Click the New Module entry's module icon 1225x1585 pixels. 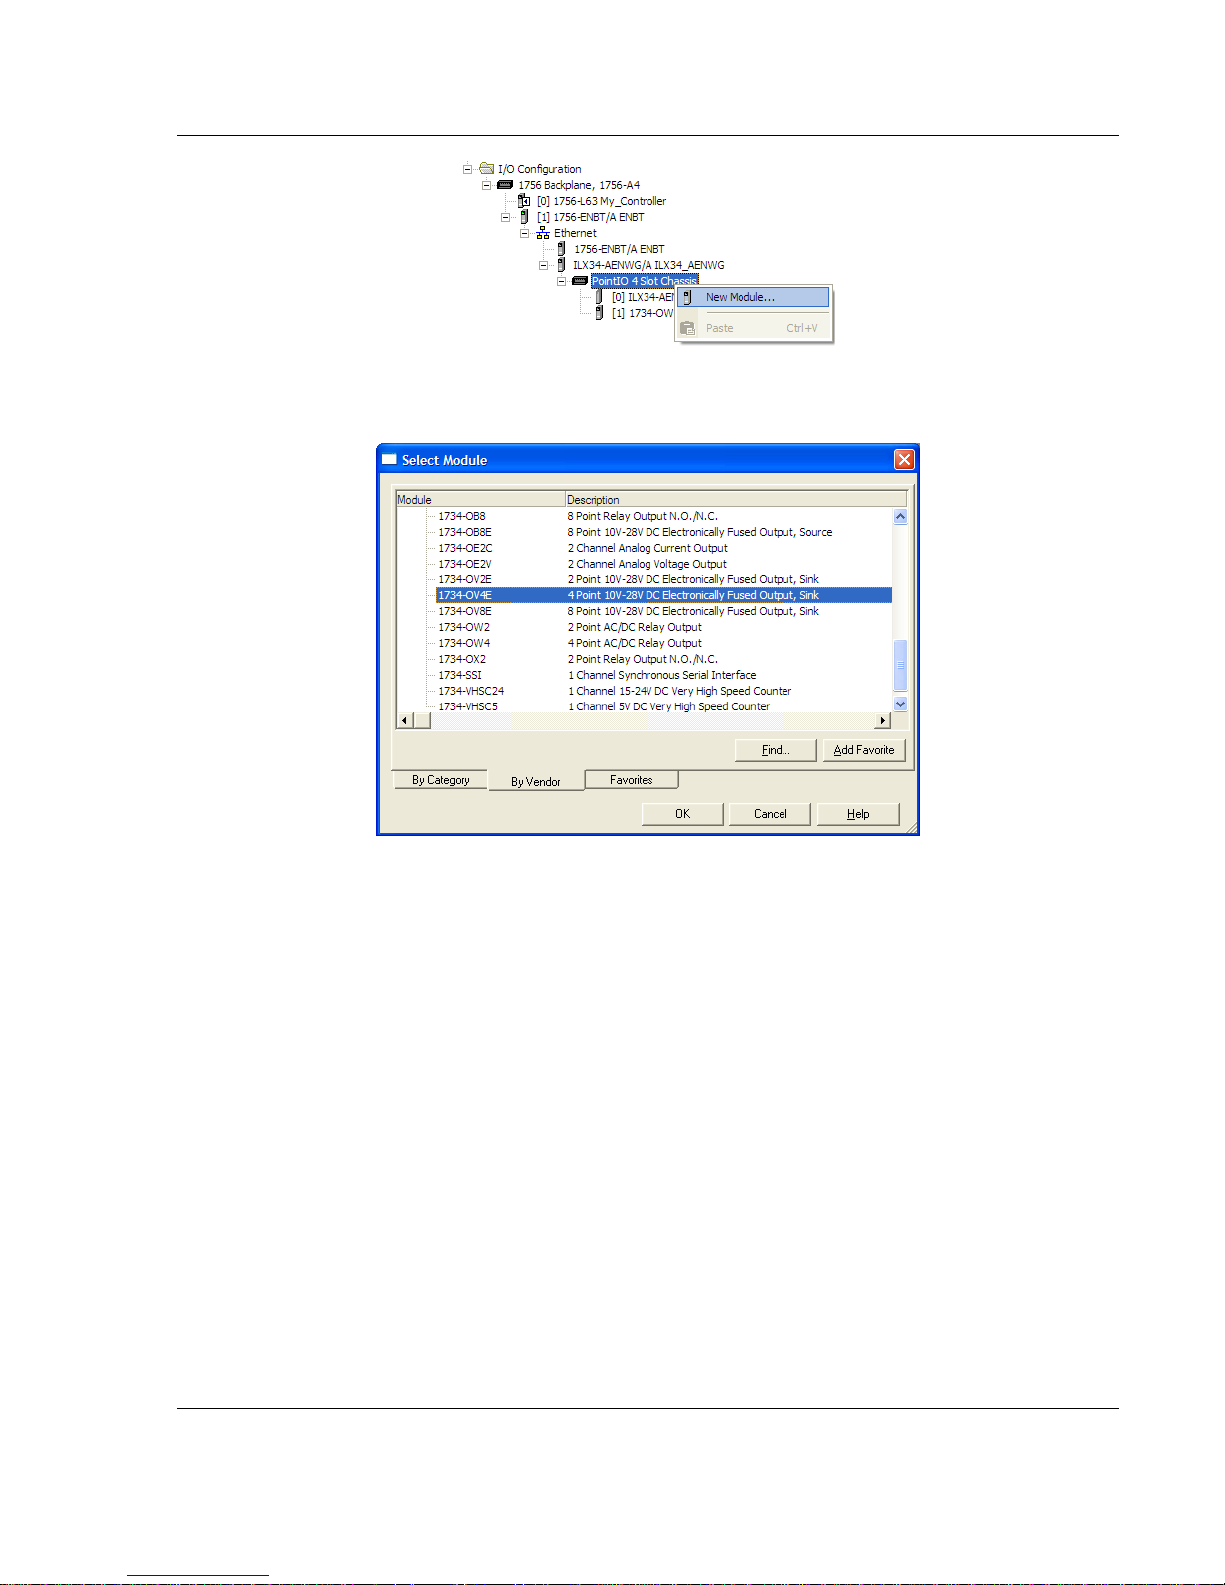point(687,297)
